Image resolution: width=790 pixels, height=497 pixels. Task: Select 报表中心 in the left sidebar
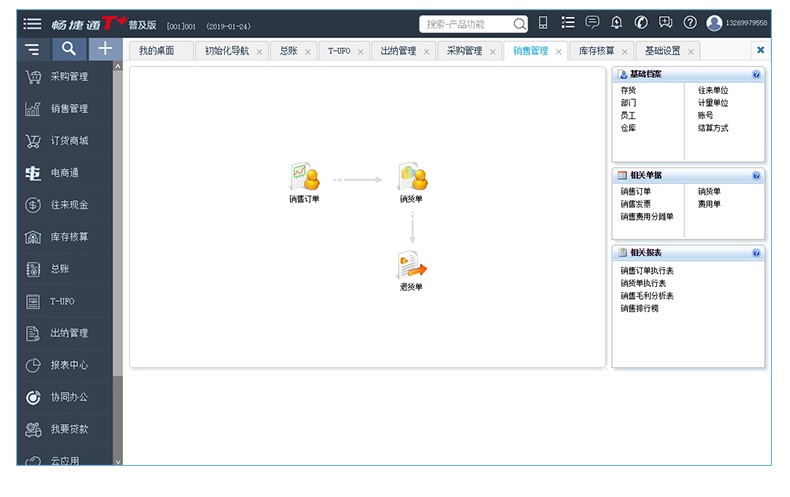69,365
